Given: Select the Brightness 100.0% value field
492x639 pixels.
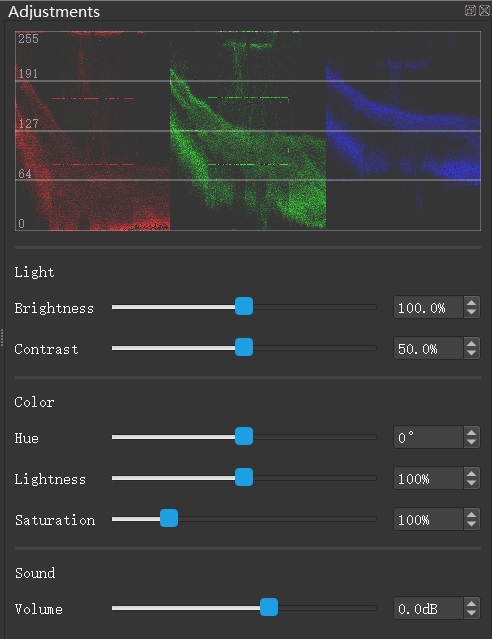Looking at the screenshot, I should click(x=428, y=307).
